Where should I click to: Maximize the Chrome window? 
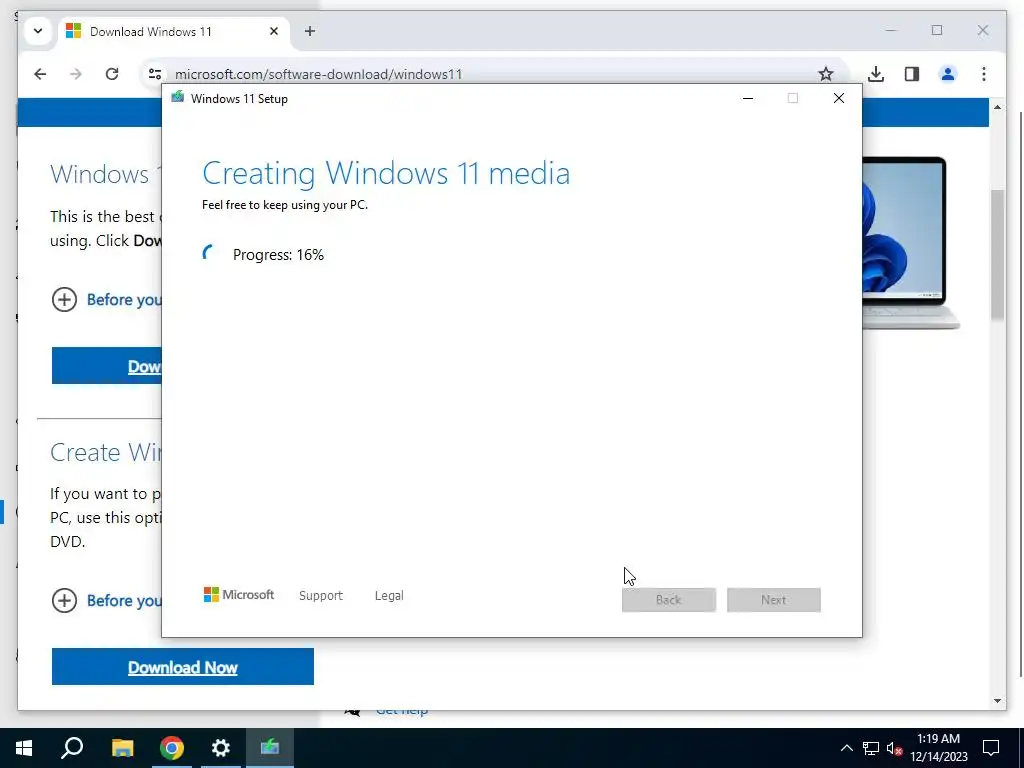tap(936, 30)
